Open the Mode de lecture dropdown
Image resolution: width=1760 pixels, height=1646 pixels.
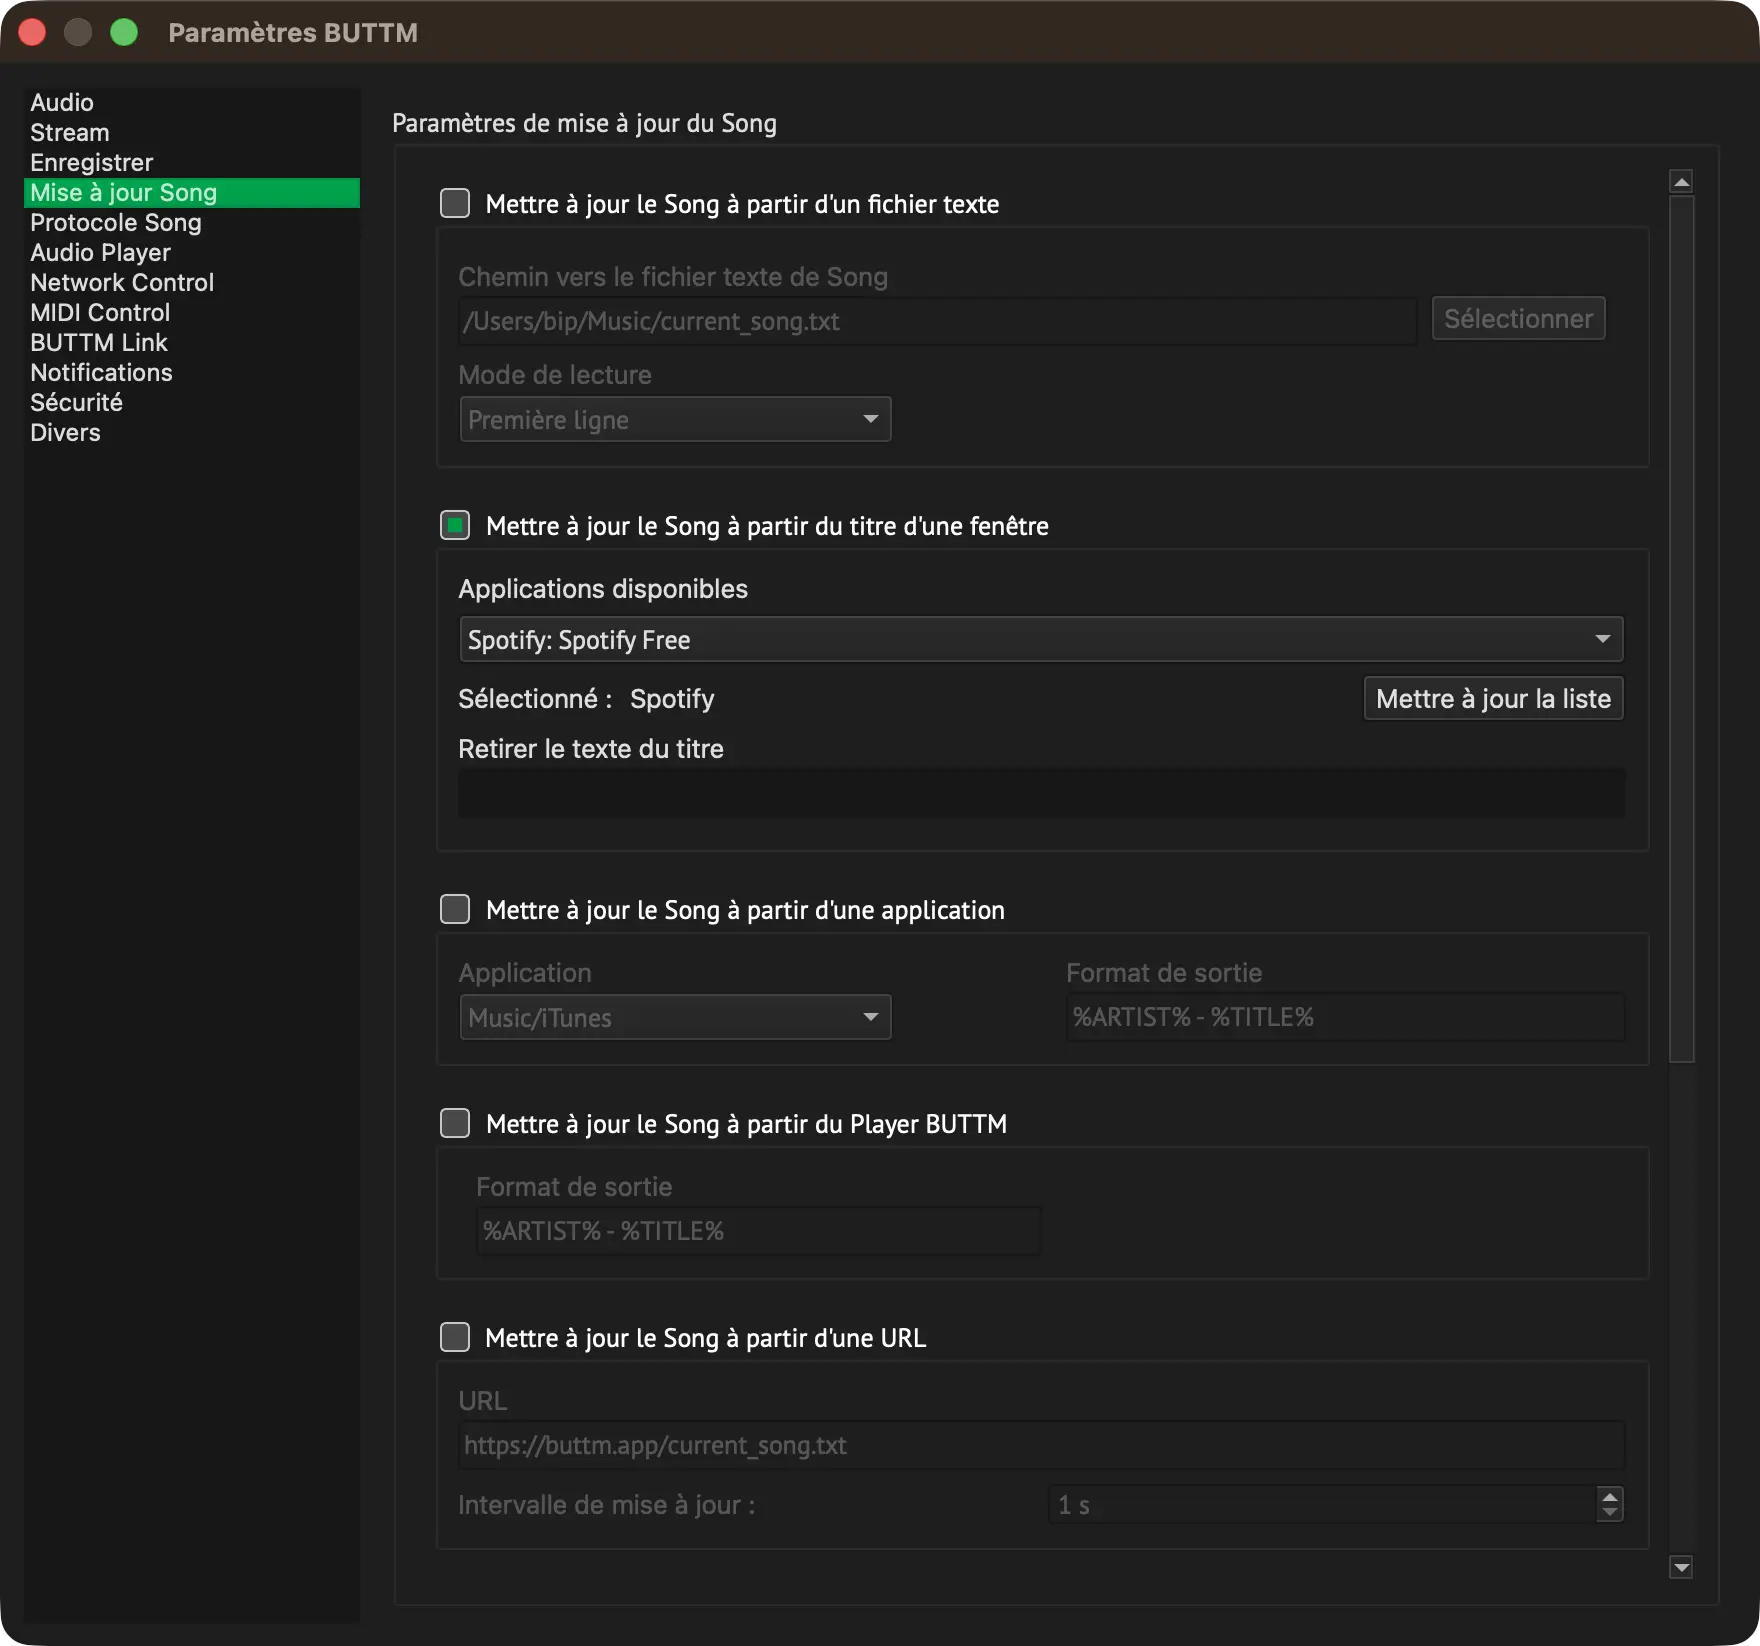pos(675,419)
